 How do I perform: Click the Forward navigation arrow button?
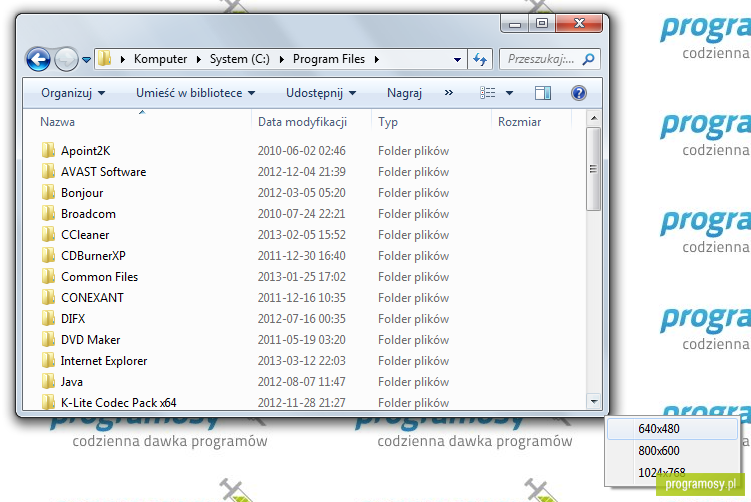[x=66, y=59]
